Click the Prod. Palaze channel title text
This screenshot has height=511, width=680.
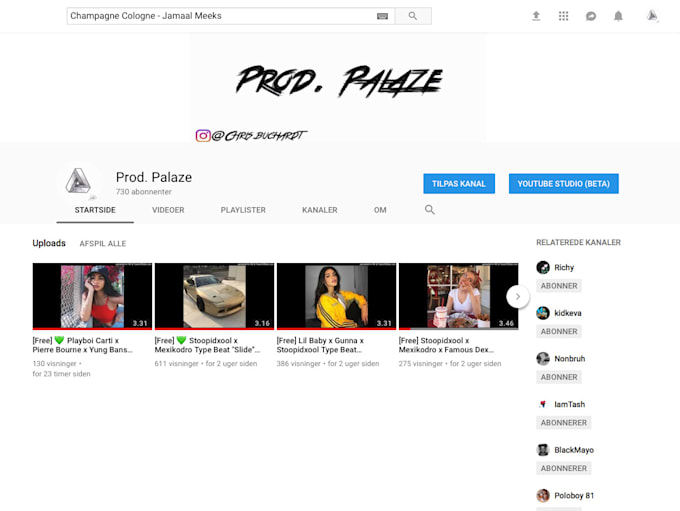(154, 177)
